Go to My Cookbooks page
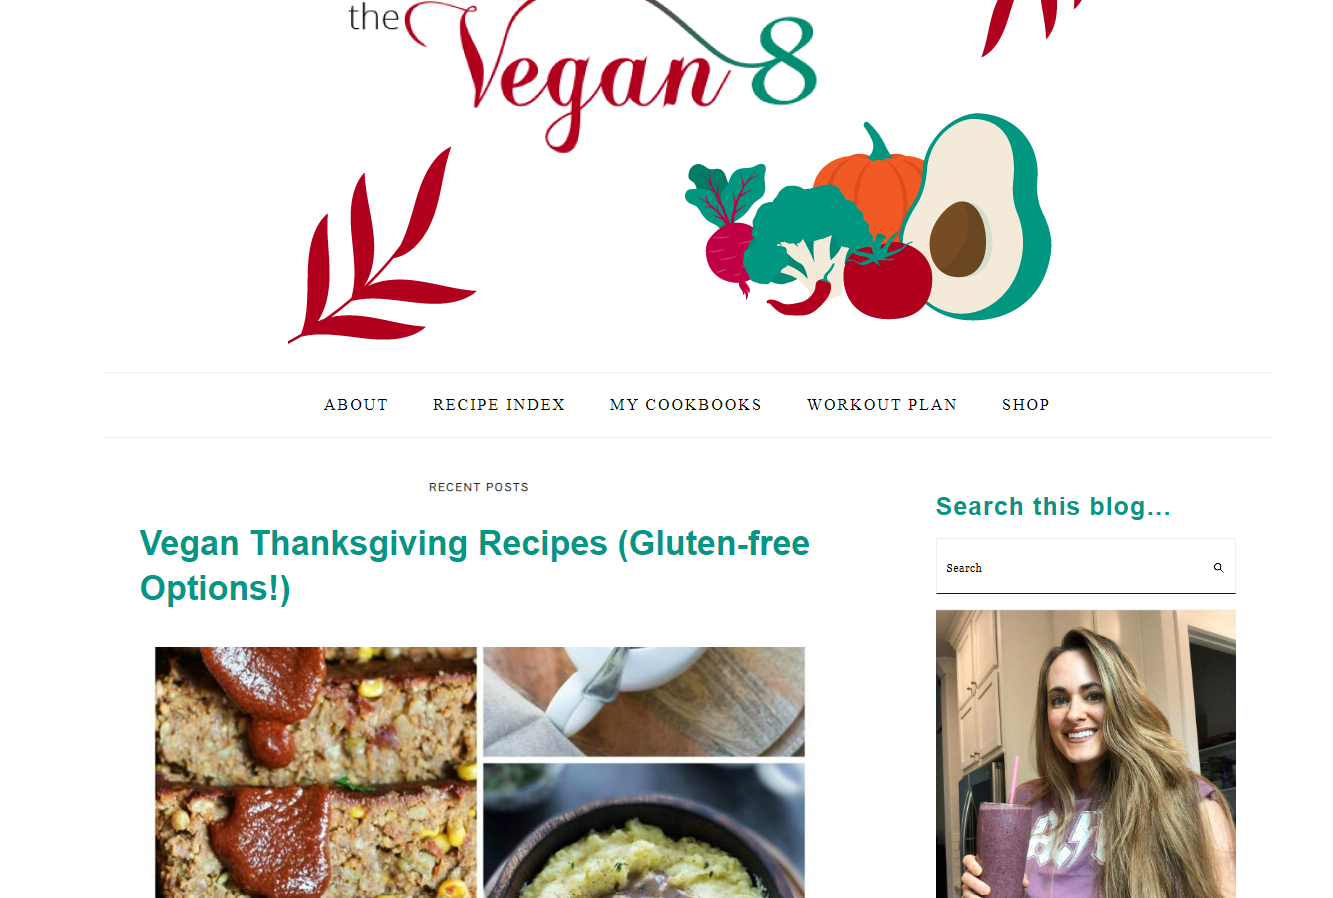1333x898 pixels. click(686, 405)
